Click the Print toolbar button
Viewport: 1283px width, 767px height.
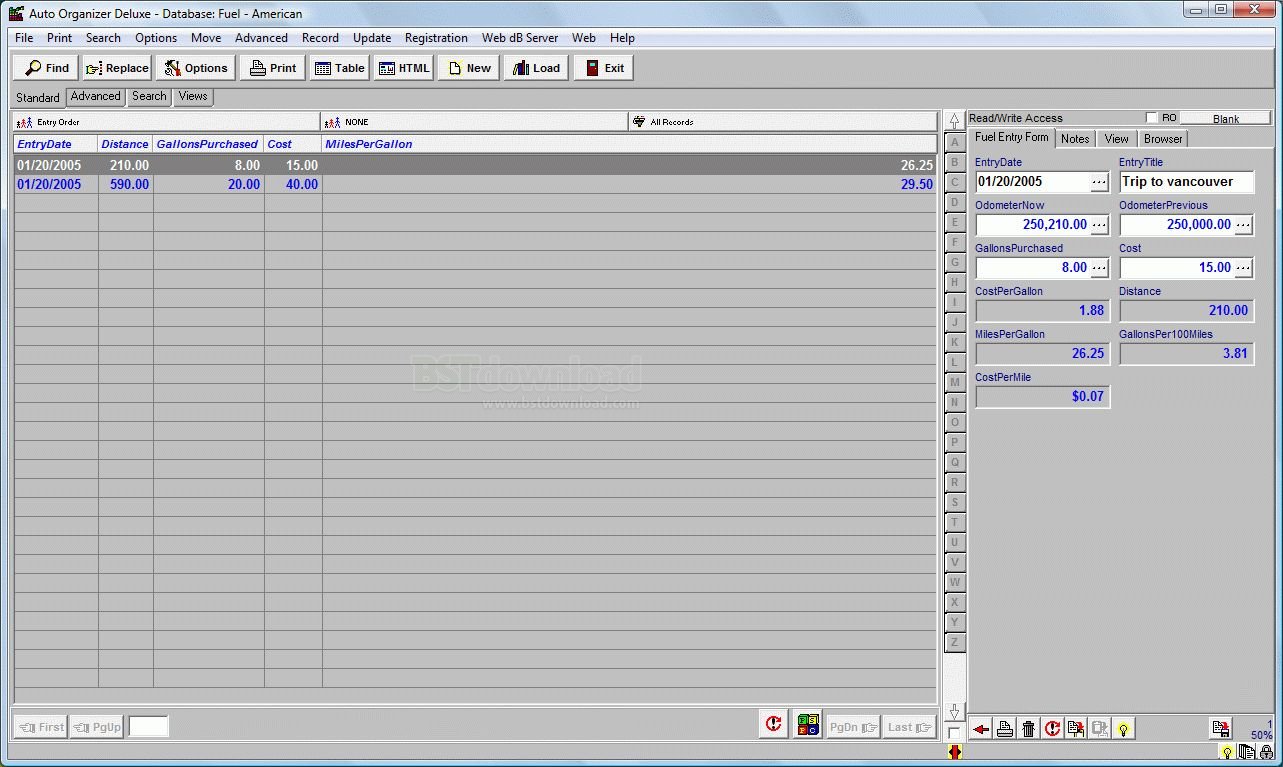(x=272, y=68)
